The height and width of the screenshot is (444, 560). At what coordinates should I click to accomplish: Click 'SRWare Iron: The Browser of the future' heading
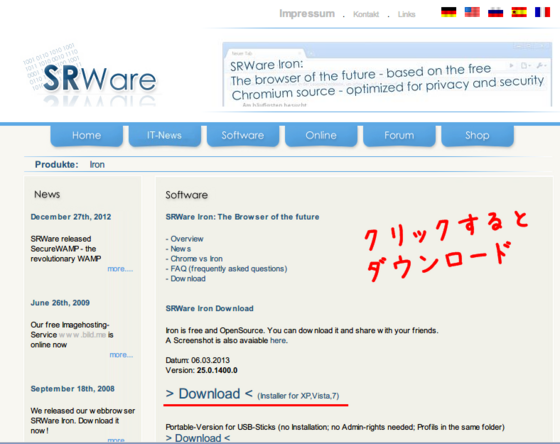[x=242, y=217]
